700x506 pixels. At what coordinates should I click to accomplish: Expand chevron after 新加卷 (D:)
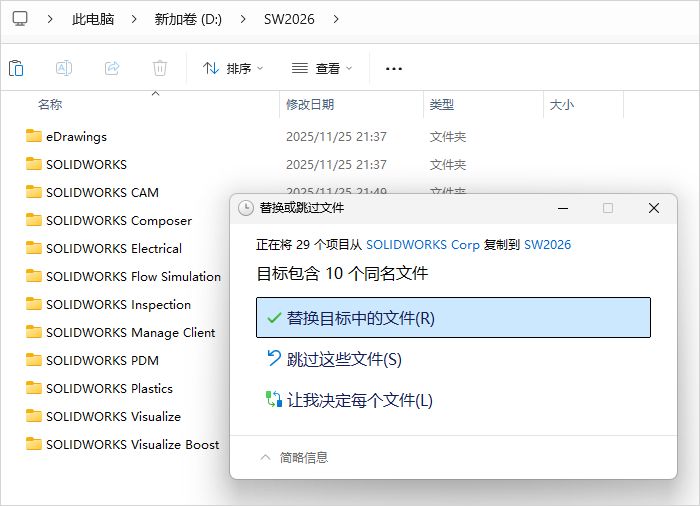pos(243,19)
